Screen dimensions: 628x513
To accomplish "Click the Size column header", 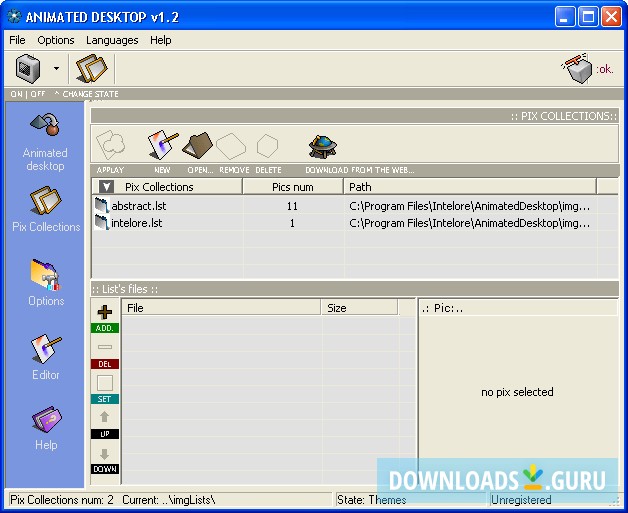I will click(360, 308).
